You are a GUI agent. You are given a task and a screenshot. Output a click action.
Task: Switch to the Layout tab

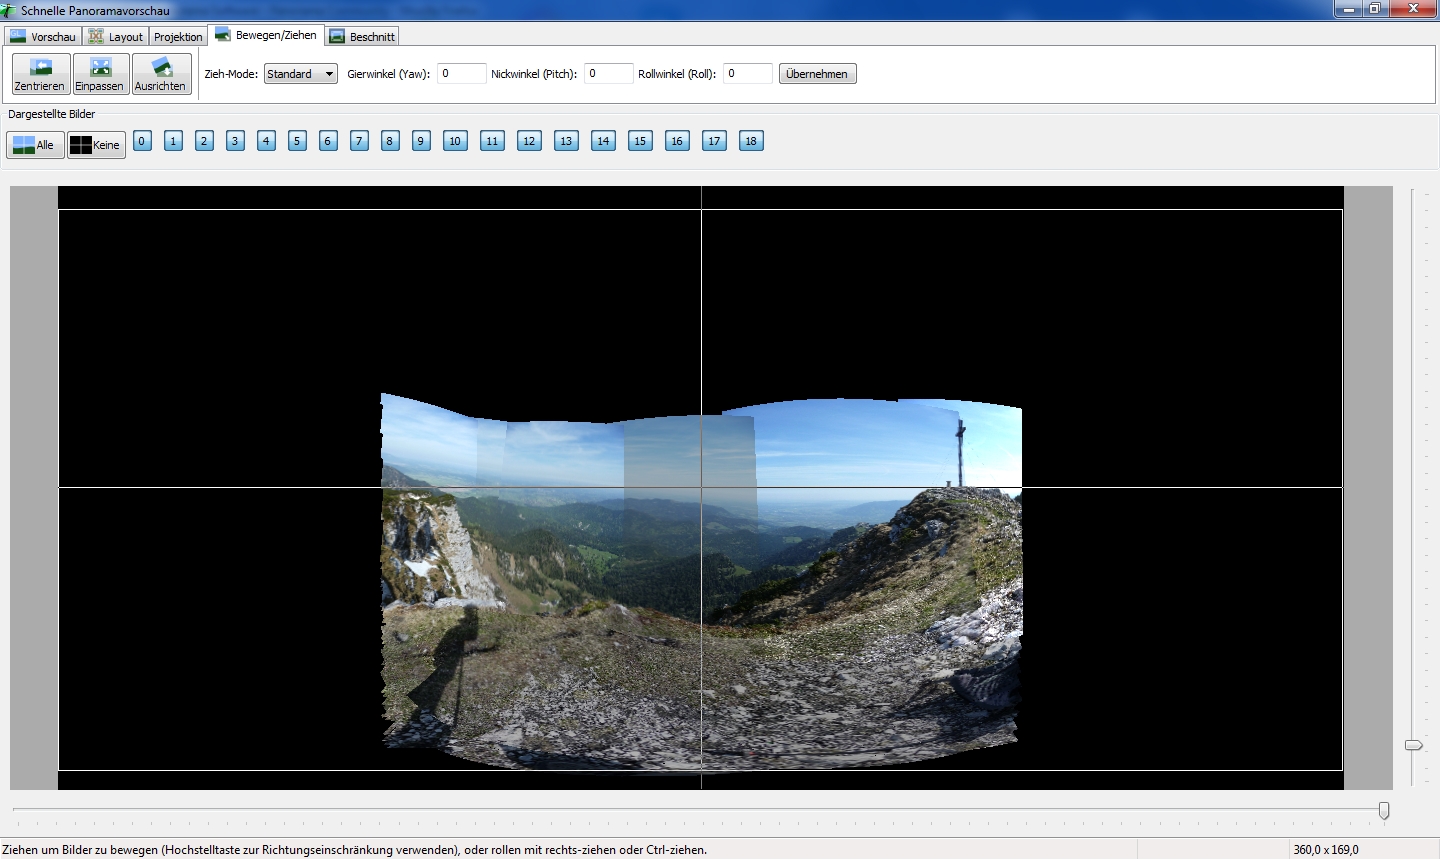coord(116,37)
